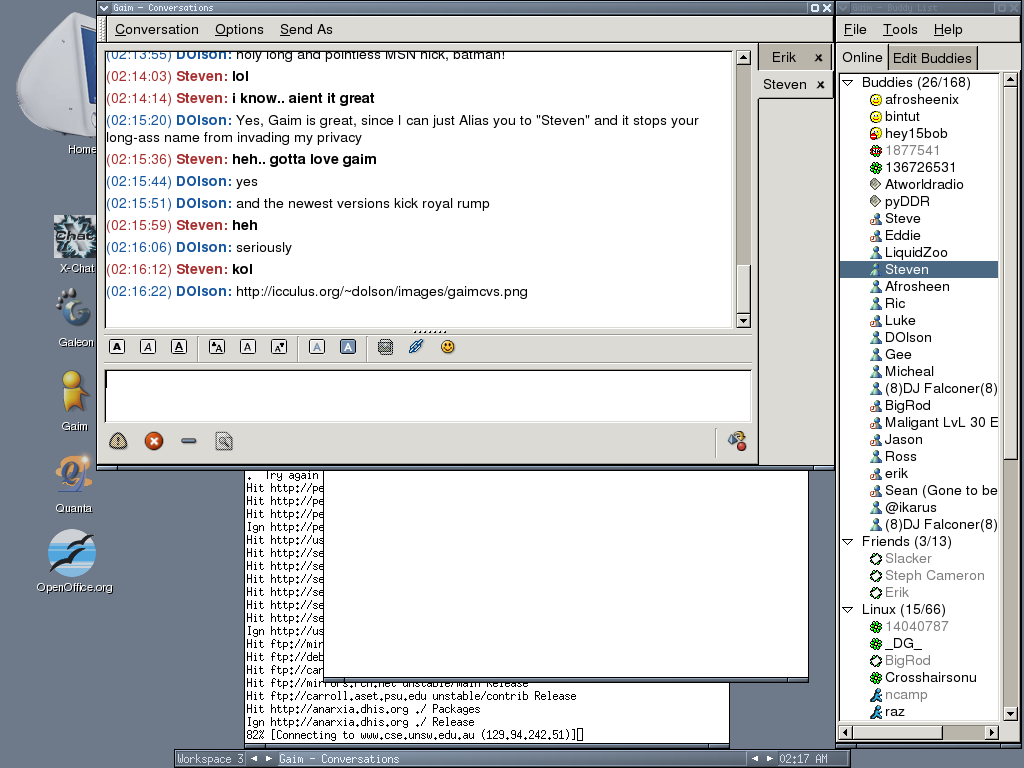Collapse the Buddies (26/168) group
Screen dimensions: 1024x768
pos(848,83)
